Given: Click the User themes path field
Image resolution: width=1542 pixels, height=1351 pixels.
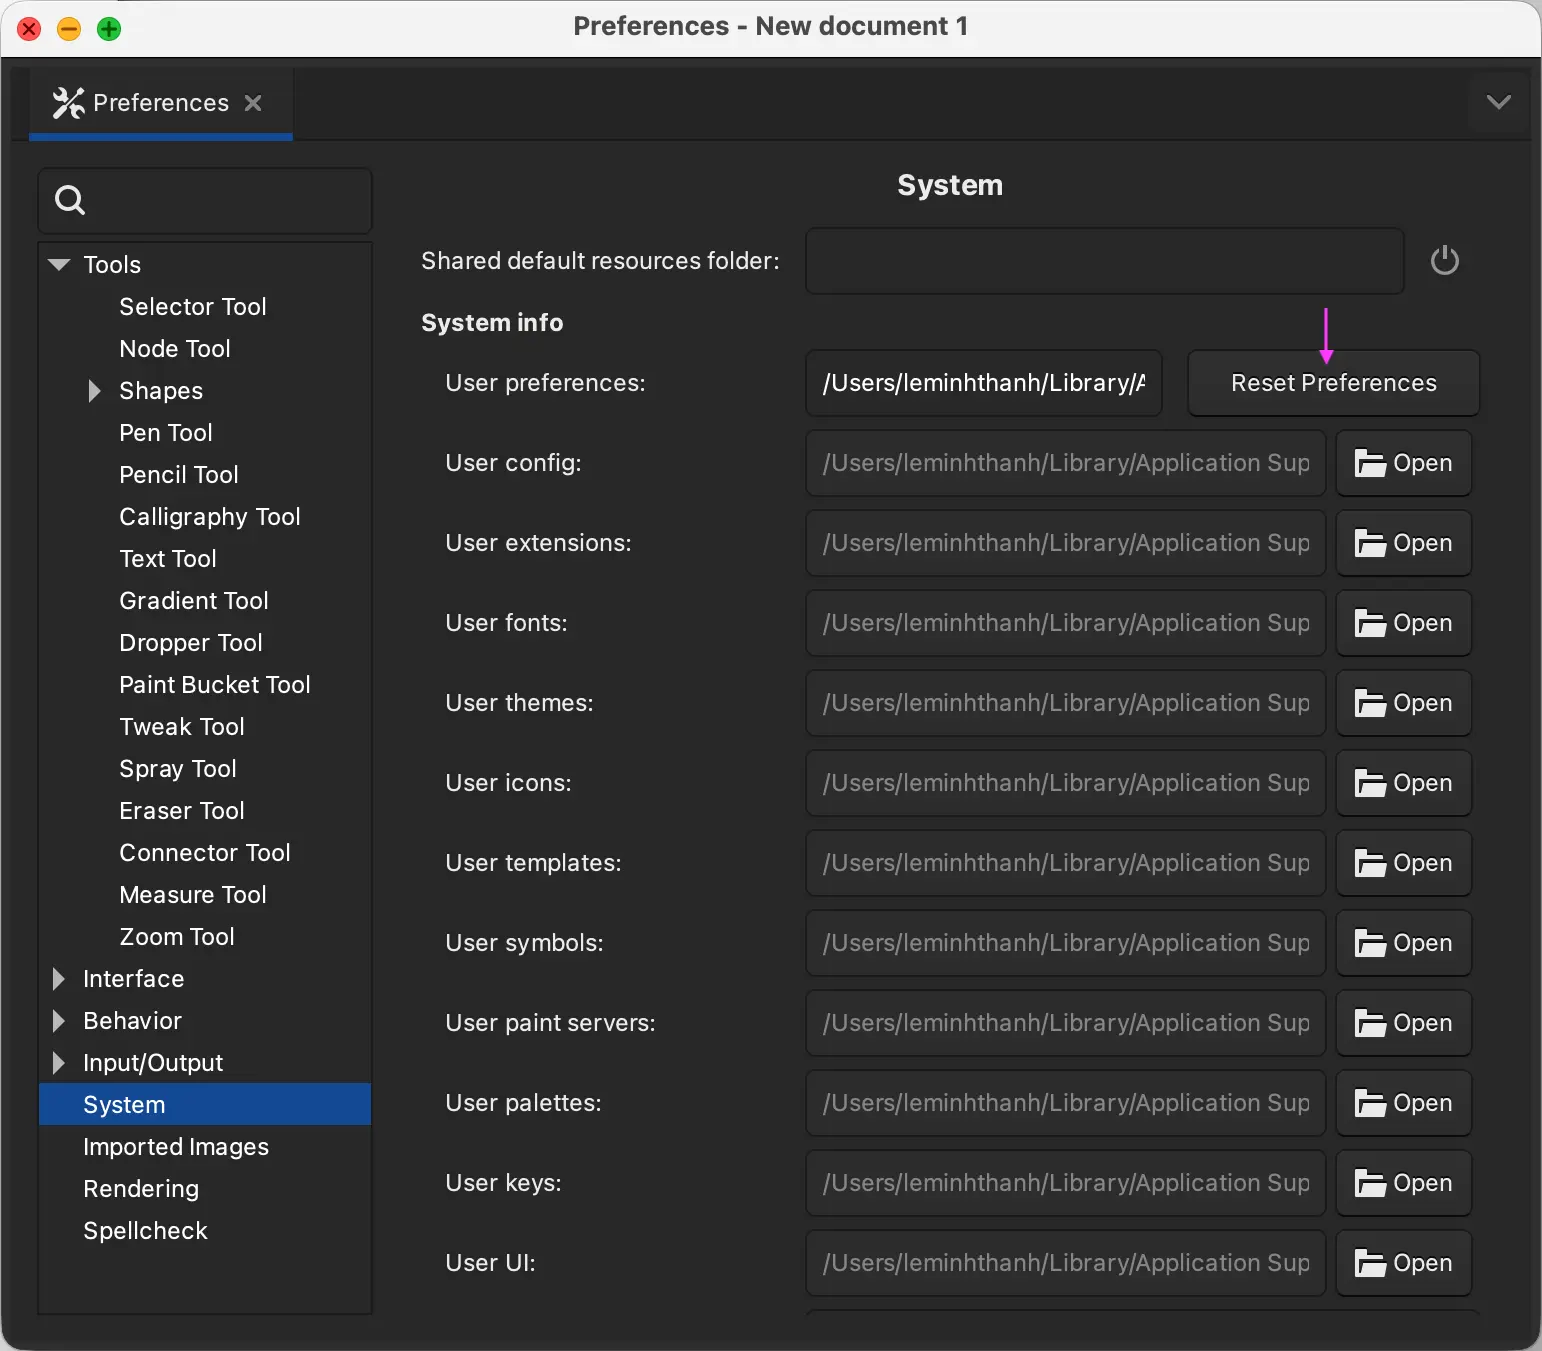Looking at the screenshot, I should pyautogui.click(x=1066, y=703).
